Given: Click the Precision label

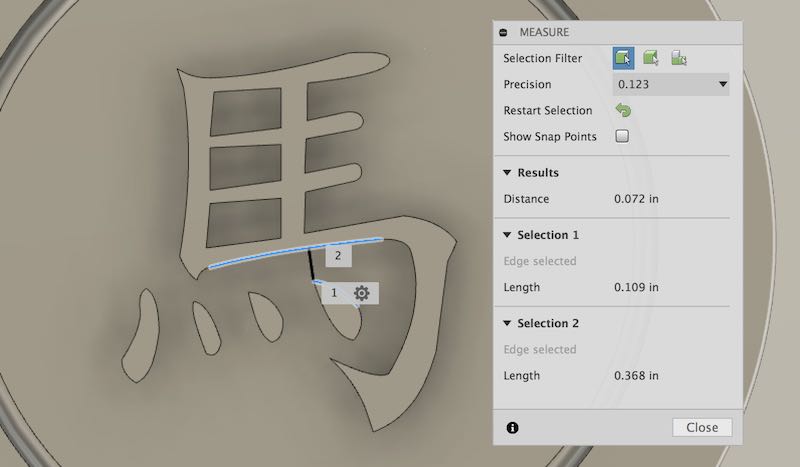Looking at the screenshot, I should click(x=527, y=84).
